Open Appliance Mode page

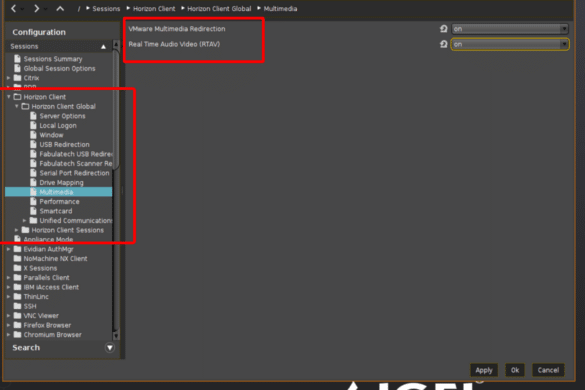point(48,239)
